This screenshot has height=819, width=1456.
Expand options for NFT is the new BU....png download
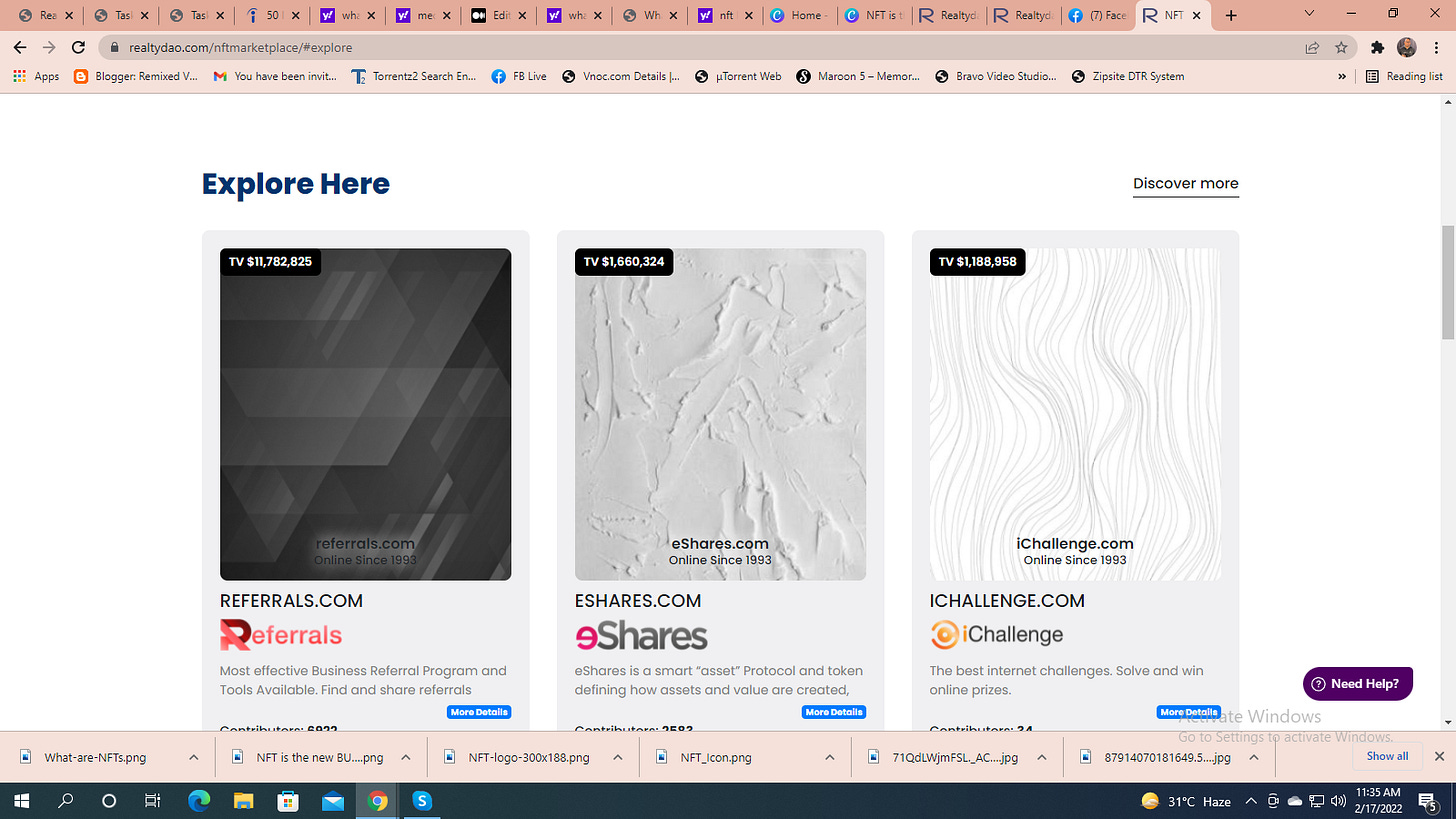[406, 757]
